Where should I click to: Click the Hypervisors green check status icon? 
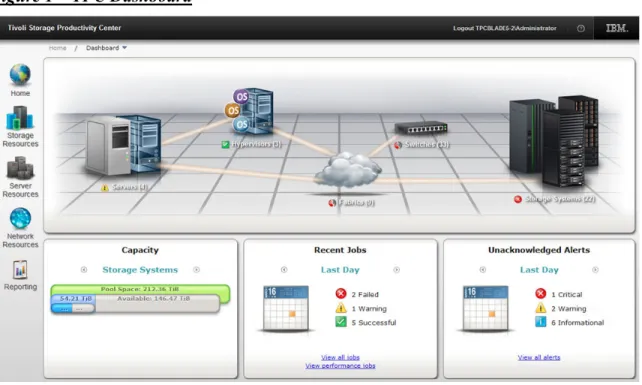point(225,144)
